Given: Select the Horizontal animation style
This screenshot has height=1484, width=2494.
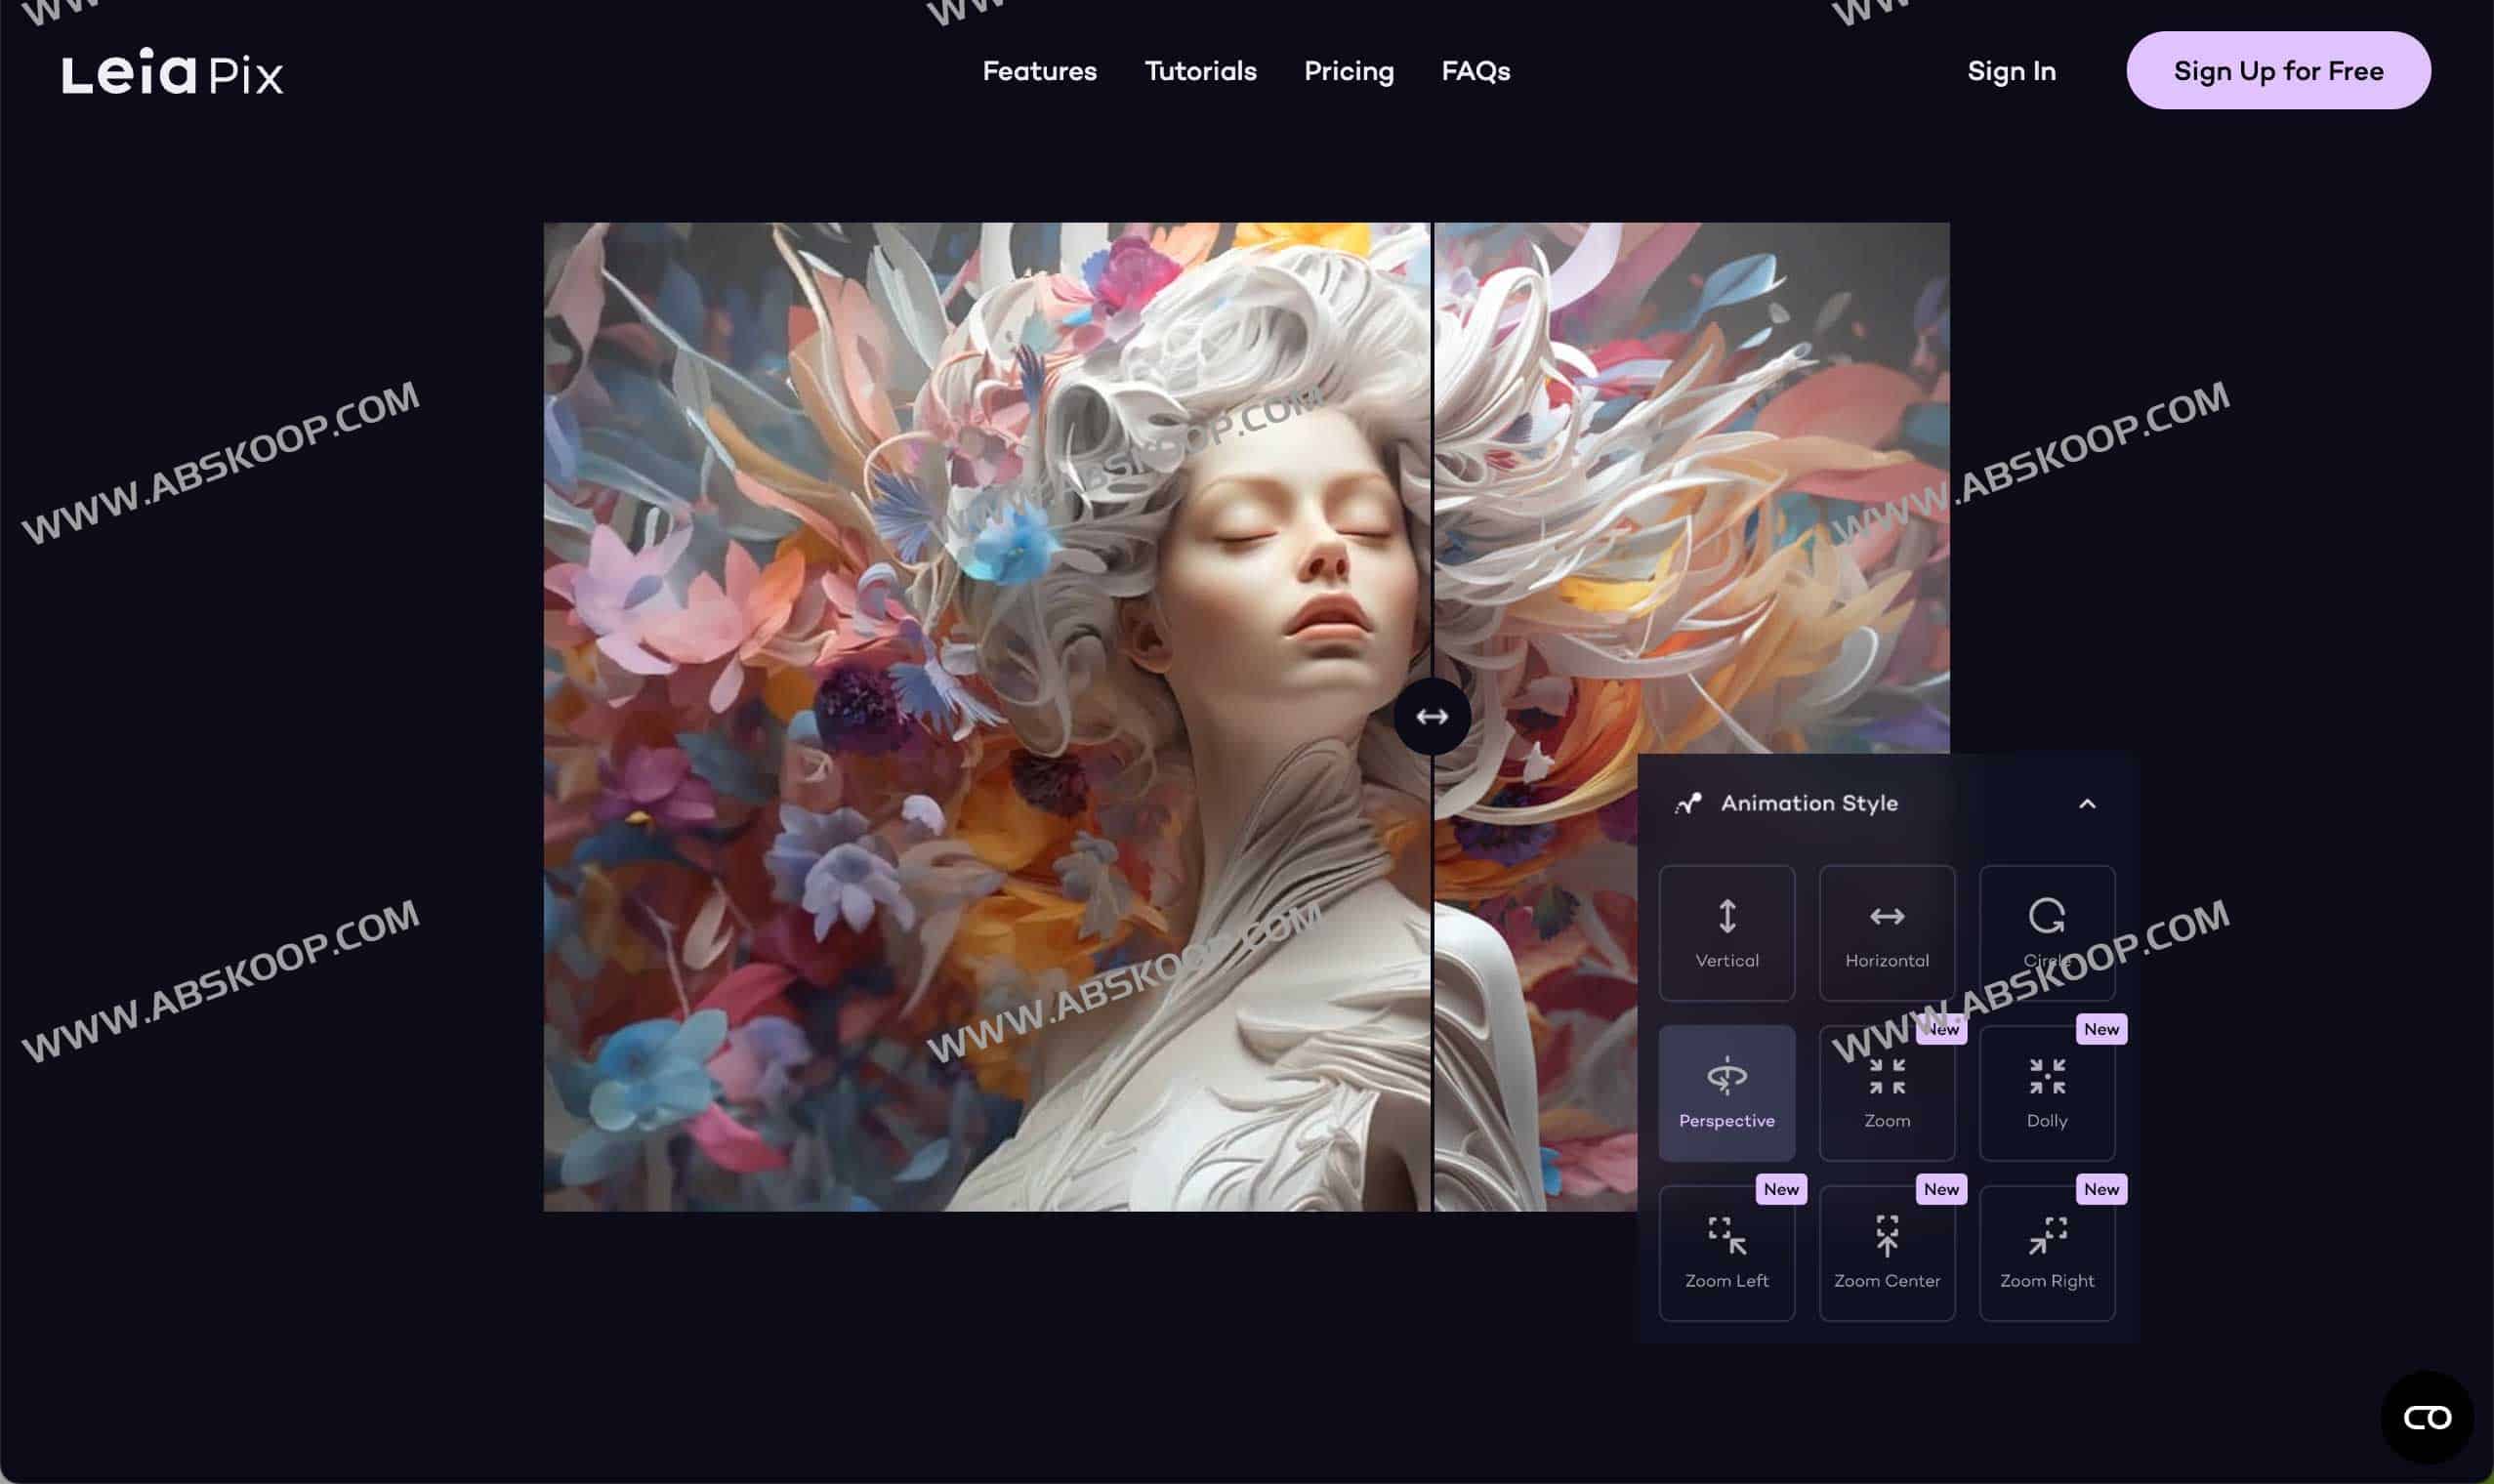Looking at the screenshot, I should [x=1886, y=932].
